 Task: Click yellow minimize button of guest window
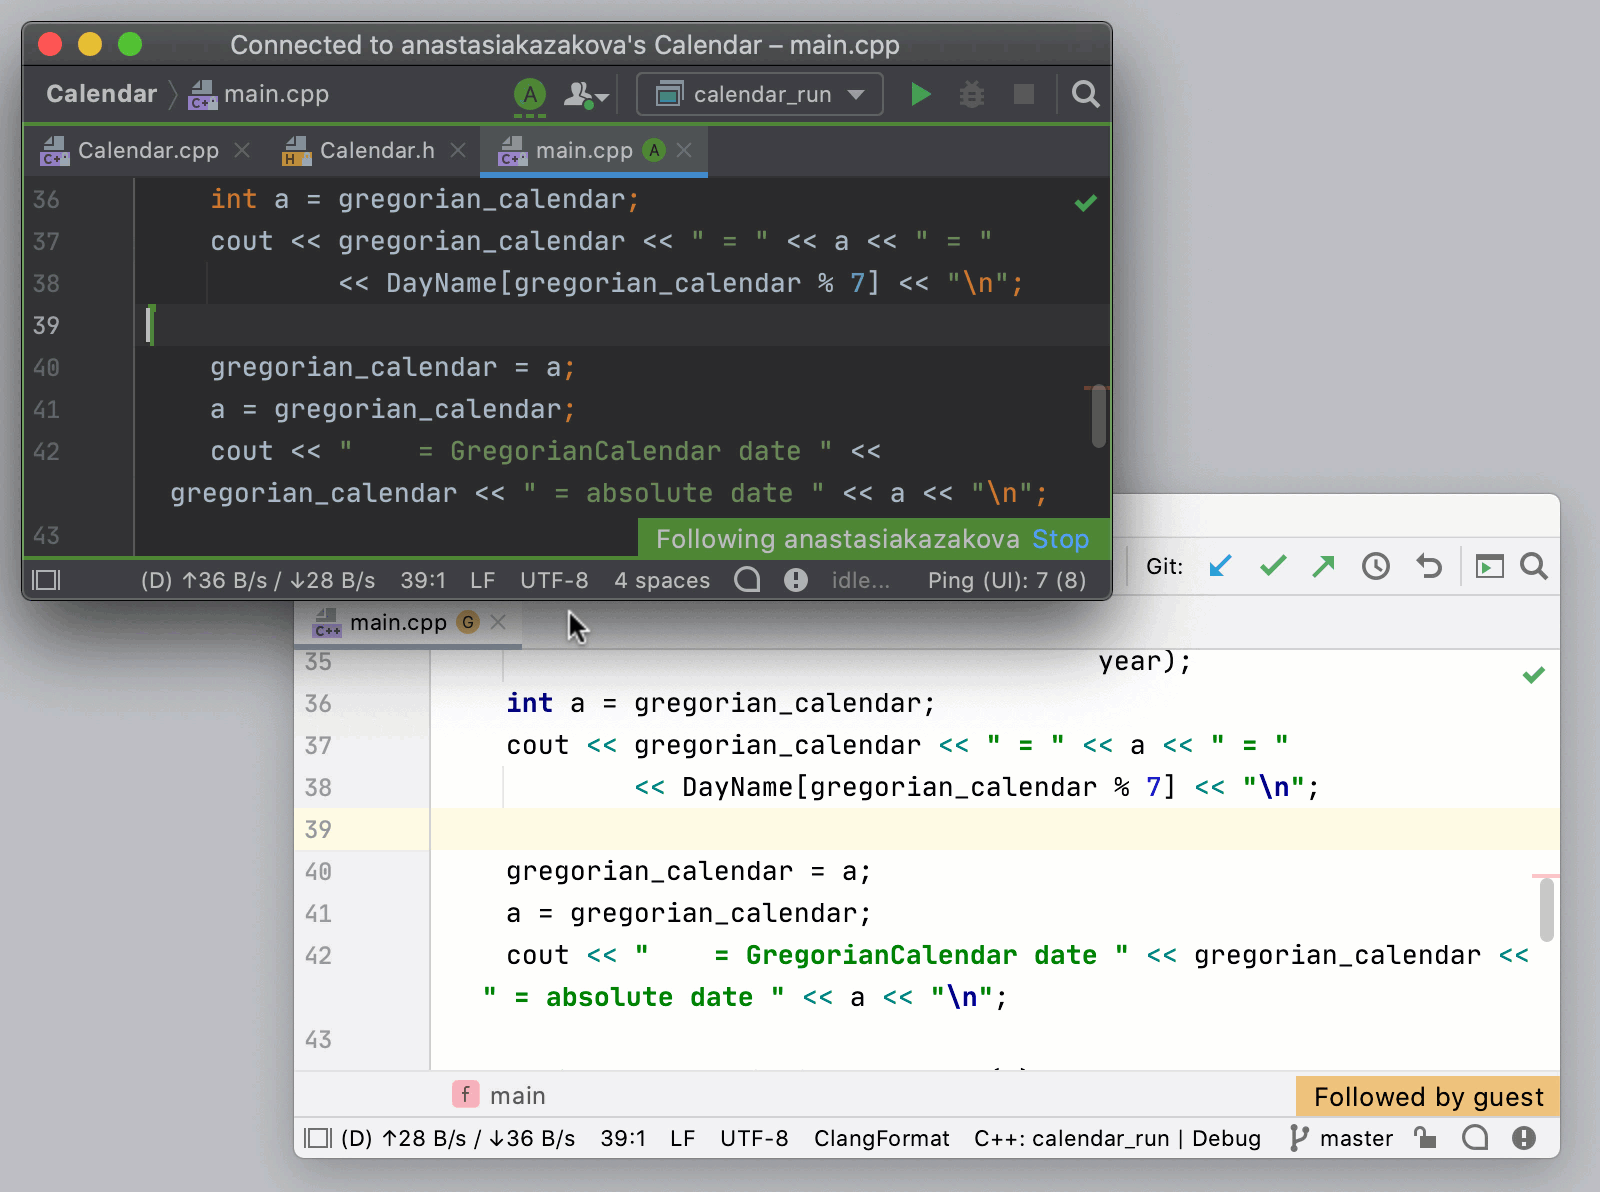[90, 44]
